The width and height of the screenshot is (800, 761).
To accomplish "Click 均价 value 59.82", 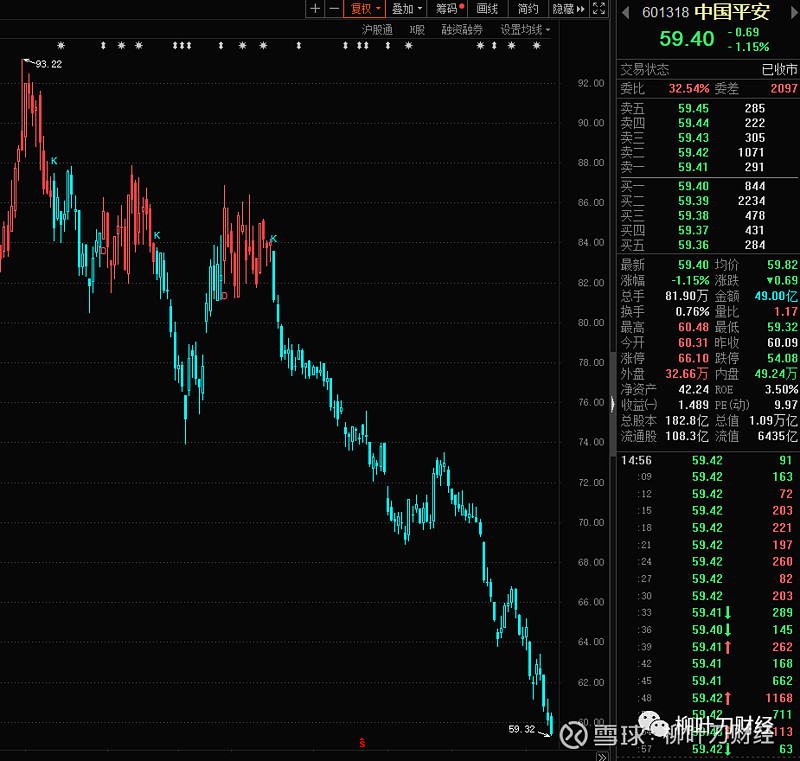I will 782,265.
